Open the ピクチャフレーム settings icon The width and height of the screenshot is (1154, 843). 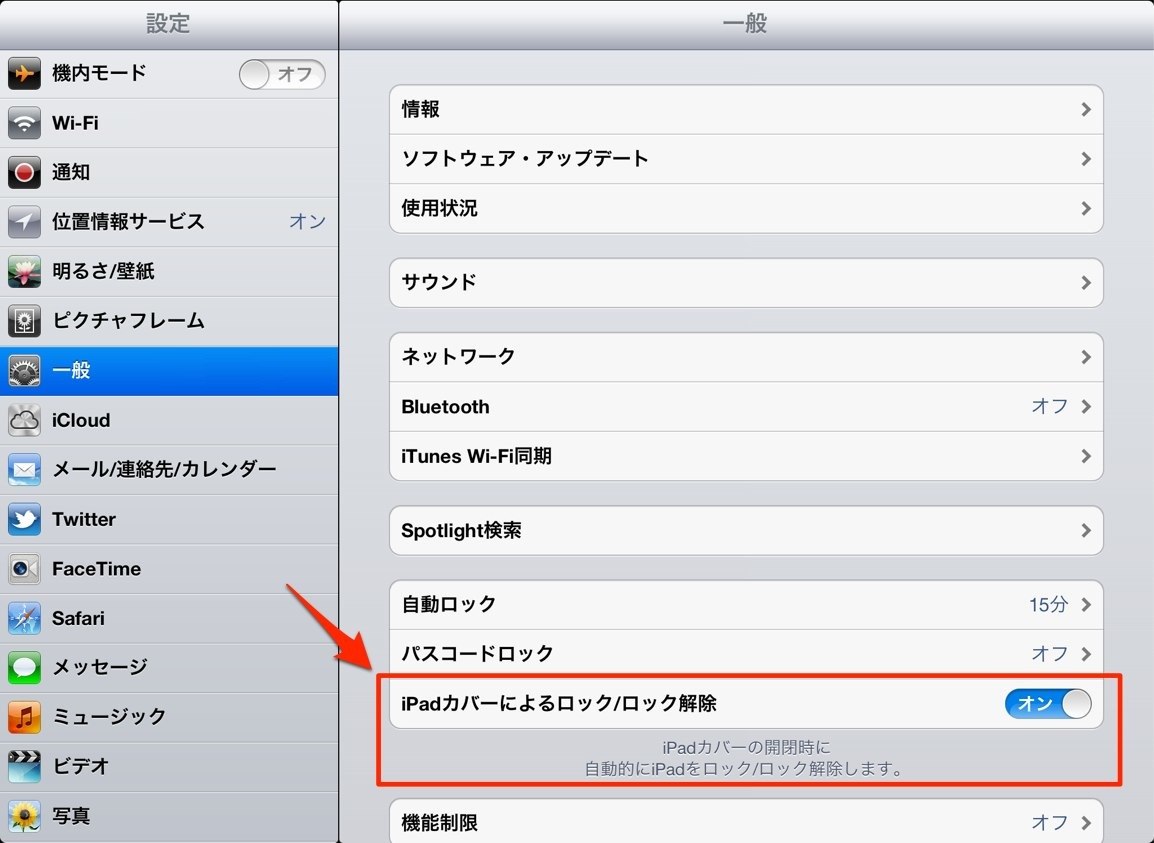pos(24,321)
